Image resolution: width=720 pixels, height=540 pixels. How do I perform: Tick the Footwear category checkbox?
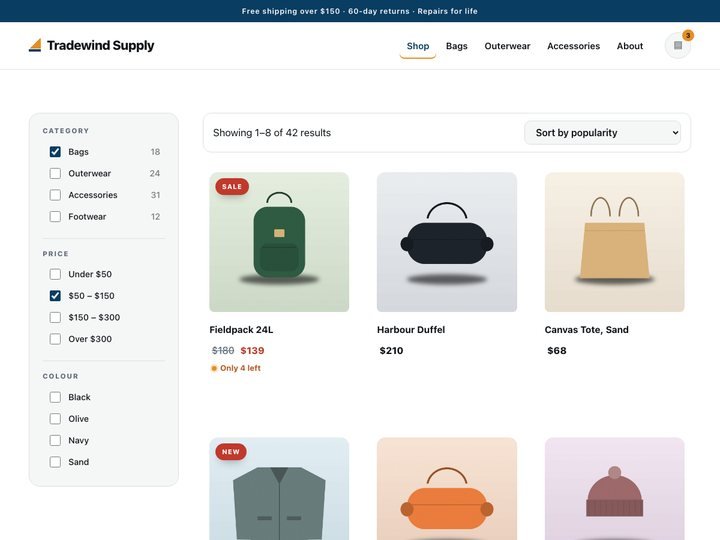coord(55,216)
